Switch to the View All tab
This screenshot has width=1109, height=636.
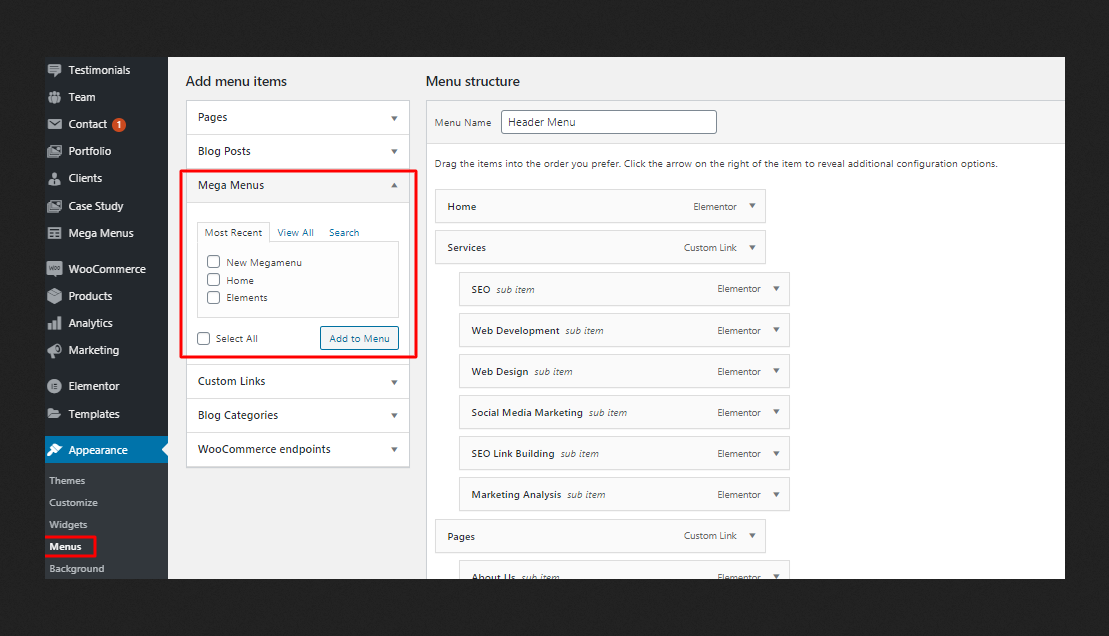tap(295, 232)
